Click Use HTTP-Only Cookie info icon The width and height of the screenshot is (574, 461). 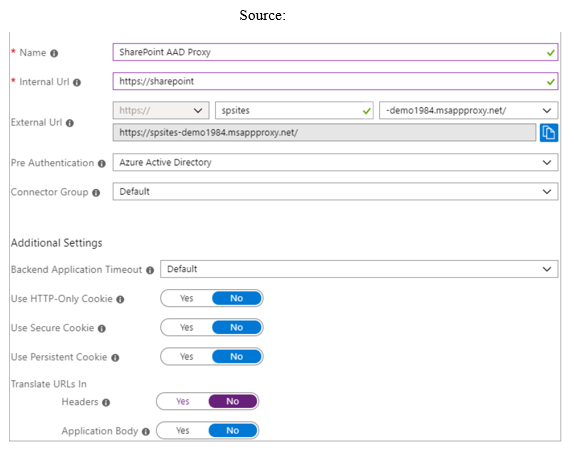coord(120,300)
